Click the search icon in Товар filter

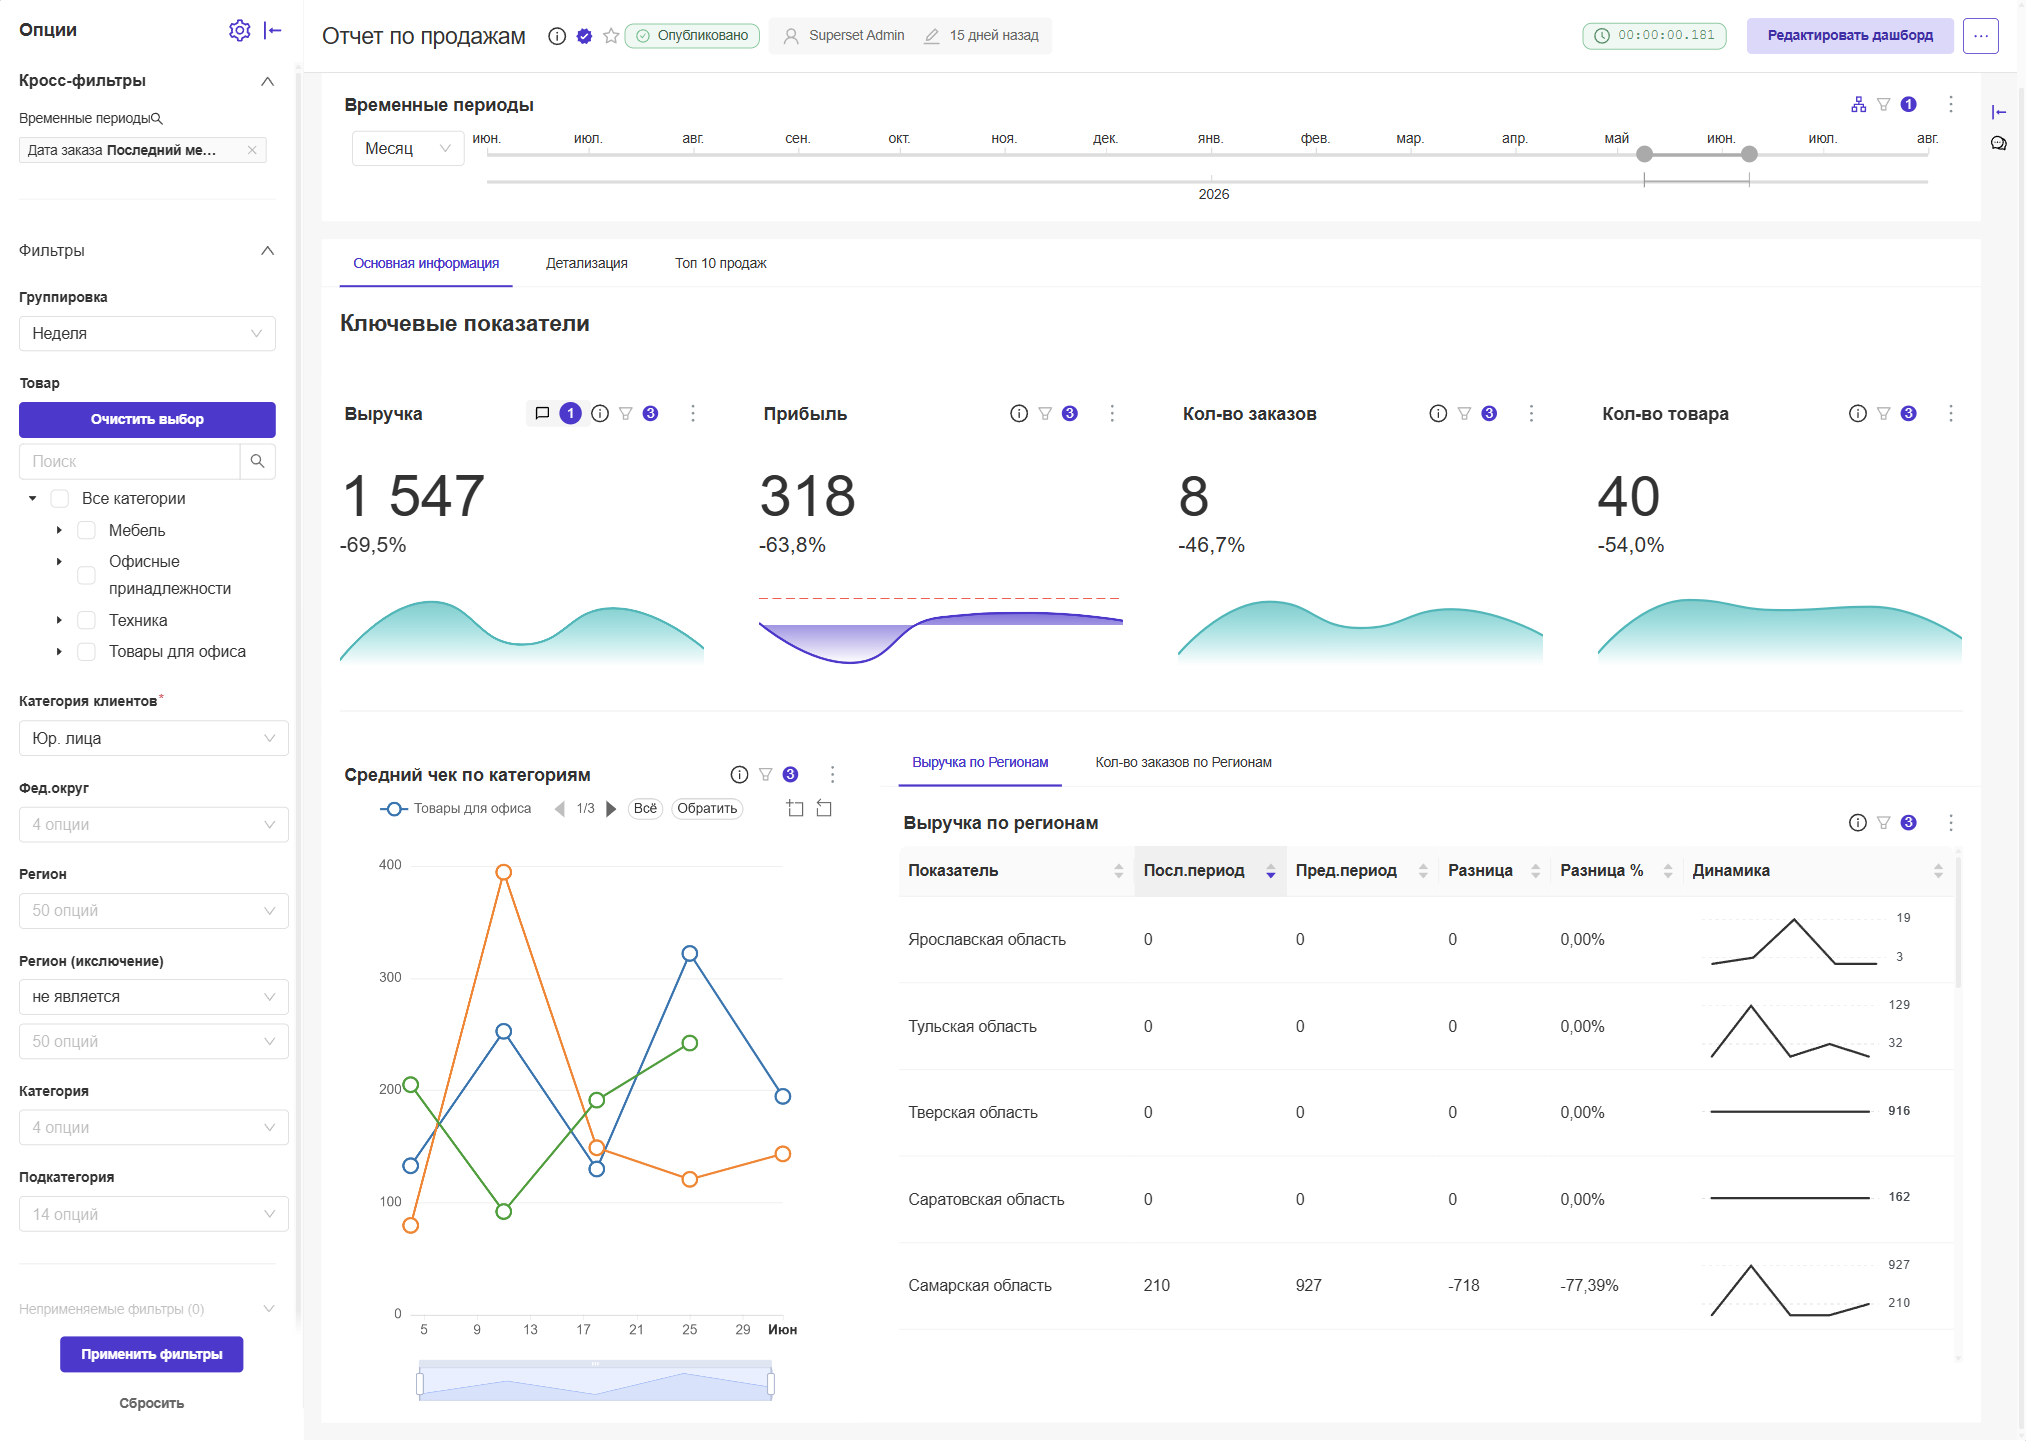(x=258, y=461)
